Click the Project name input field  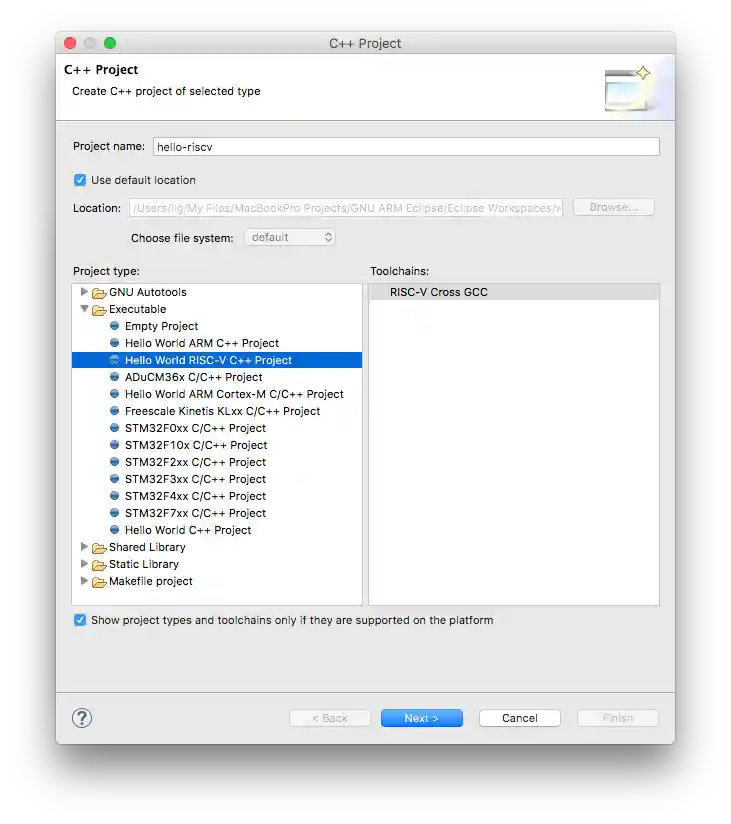click(406, 147)
